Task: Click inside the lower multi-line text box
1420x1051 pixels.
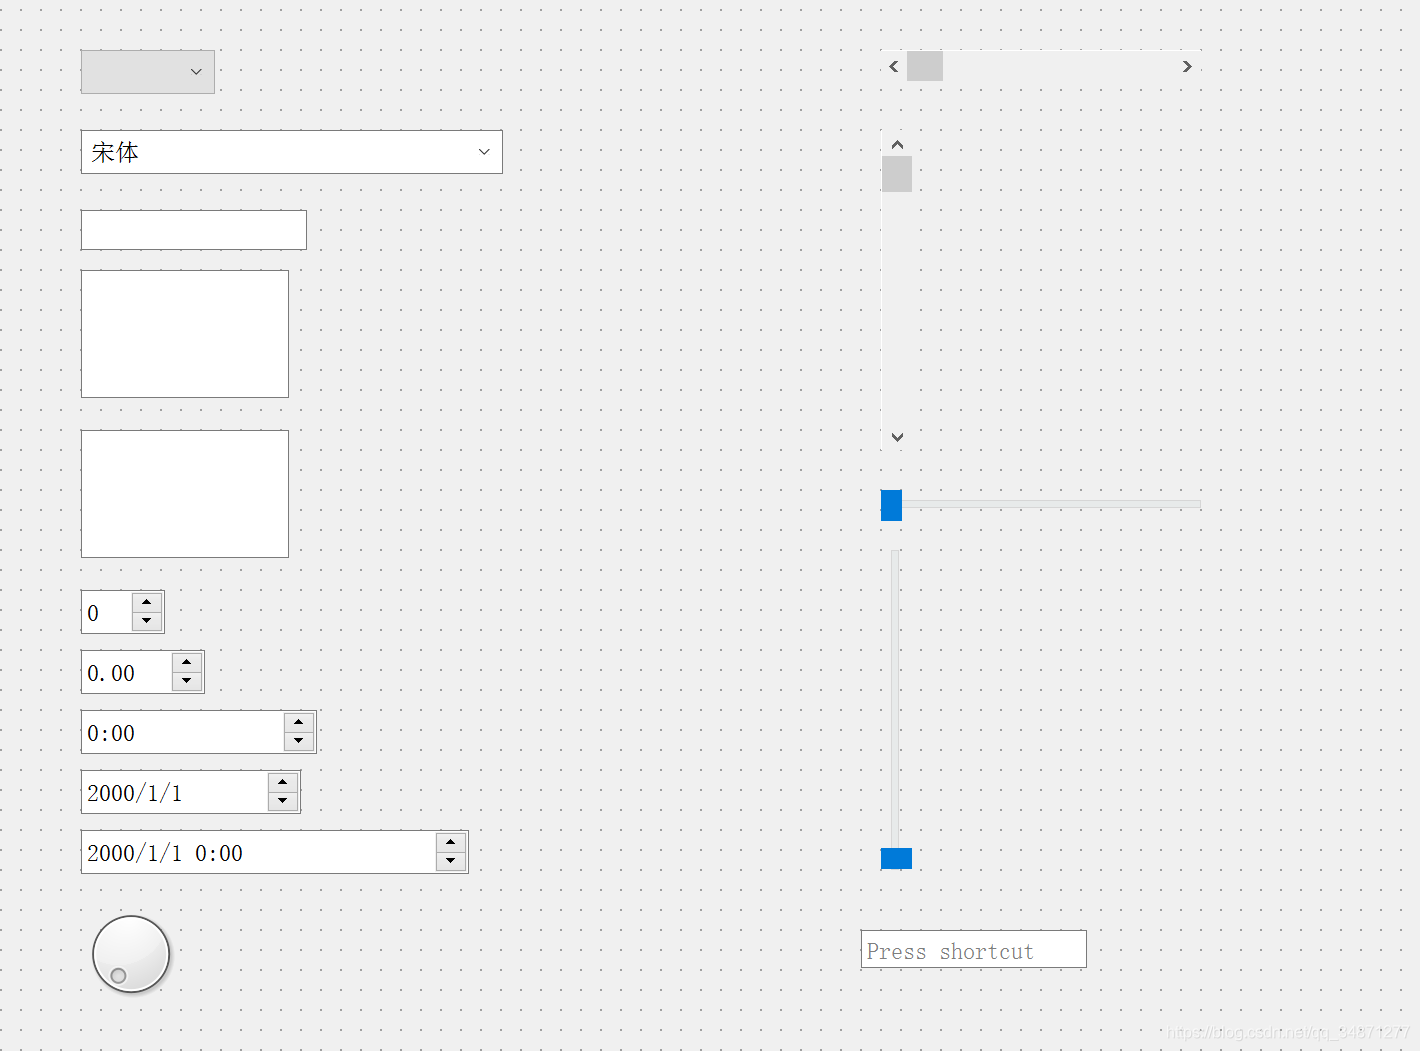Action: [185, 494]
